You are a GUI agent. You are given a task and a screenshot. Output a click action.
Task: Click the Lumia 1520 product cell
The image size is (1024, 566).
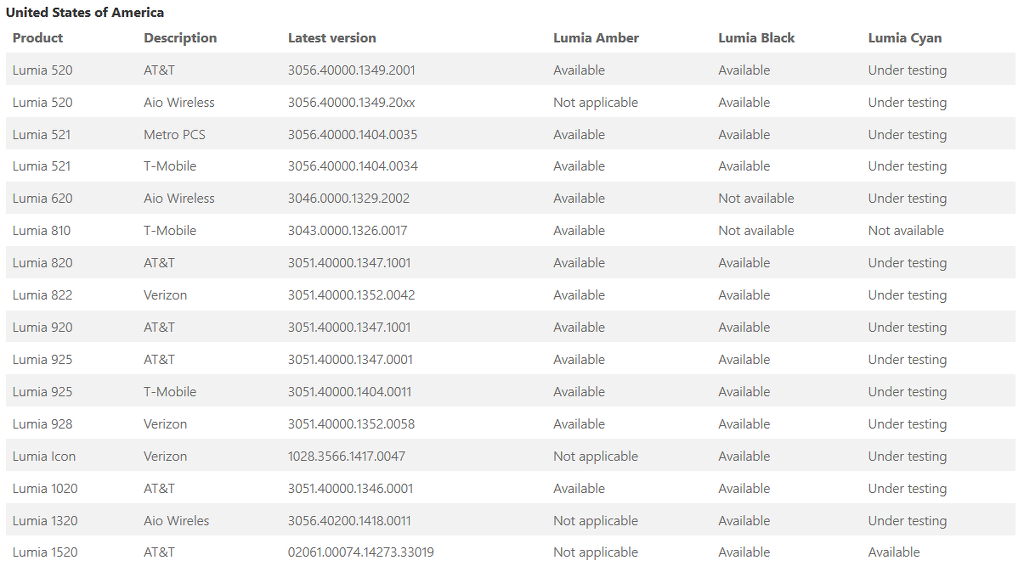coord(45,552)
